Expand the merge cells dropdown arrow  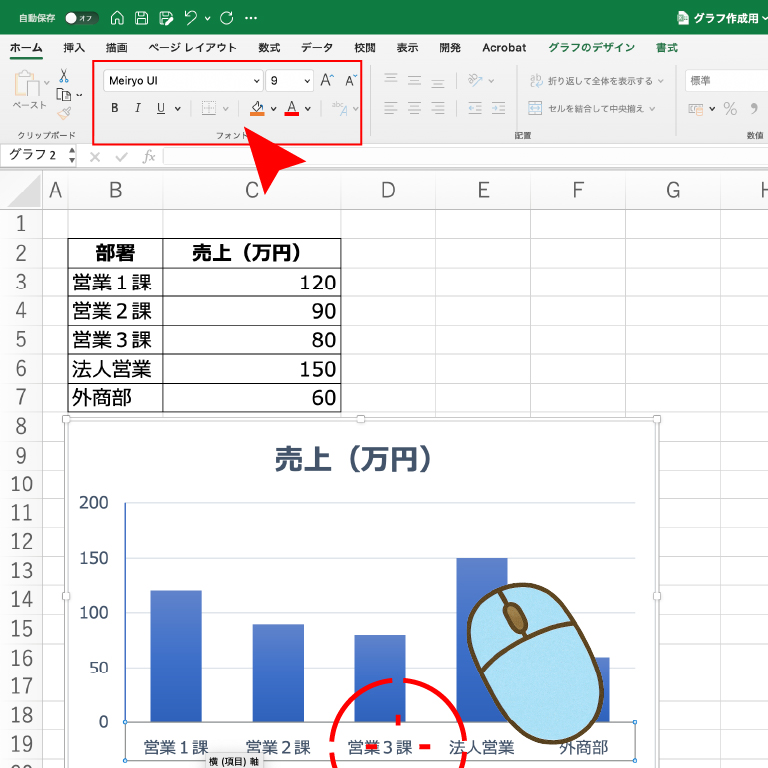(x=652, y=109)
